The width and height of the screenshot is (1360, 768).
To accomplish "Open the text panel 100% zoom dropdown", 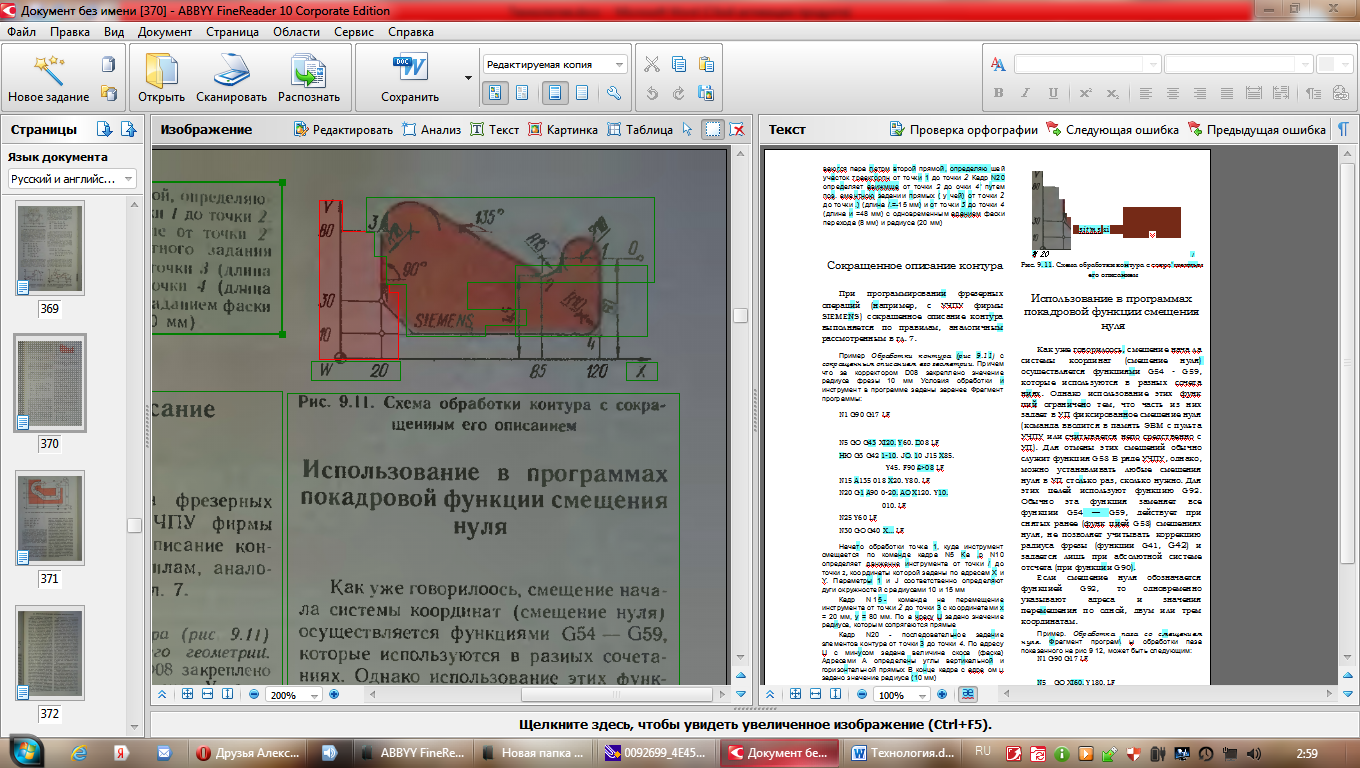I will [x=902, y=694].
